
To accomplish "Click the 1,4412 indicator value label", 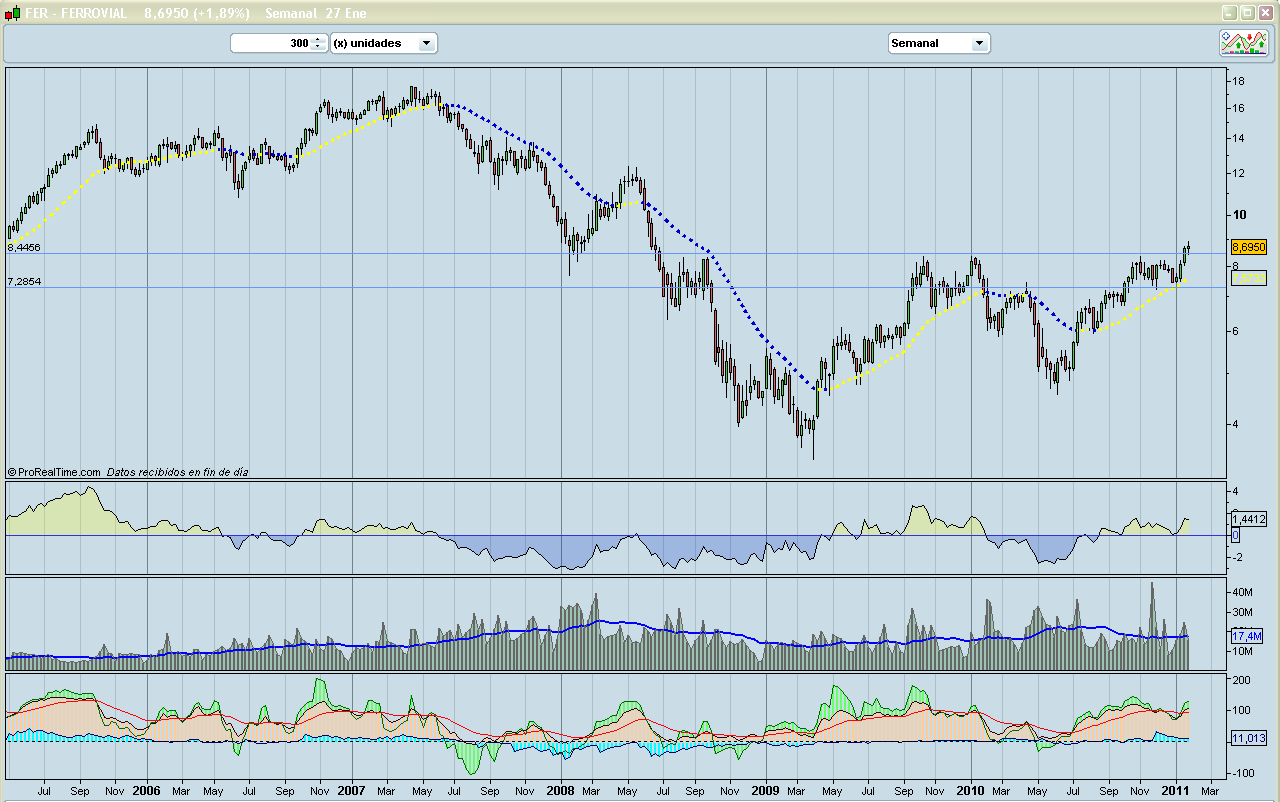I will pyautogui.click(x=1249, y=519).
